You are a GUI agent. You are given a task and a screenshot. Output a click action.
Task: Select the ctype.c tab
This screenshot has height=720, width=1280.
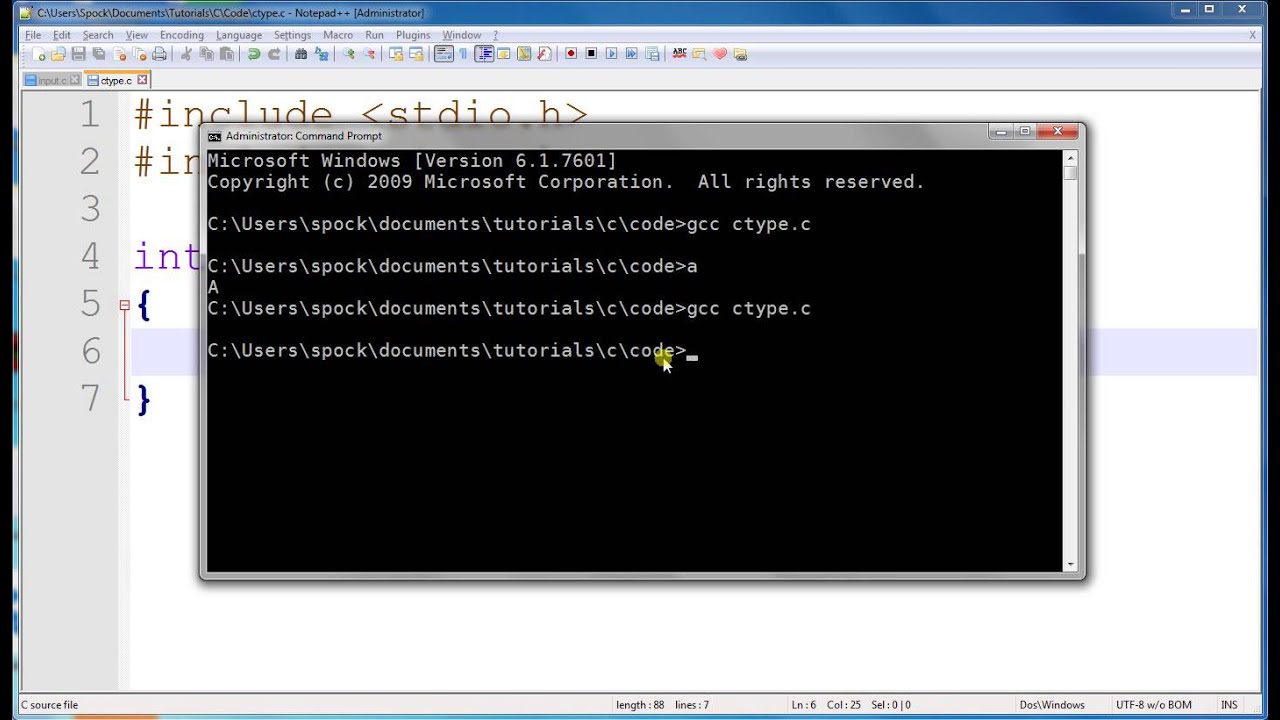(116, 81)
